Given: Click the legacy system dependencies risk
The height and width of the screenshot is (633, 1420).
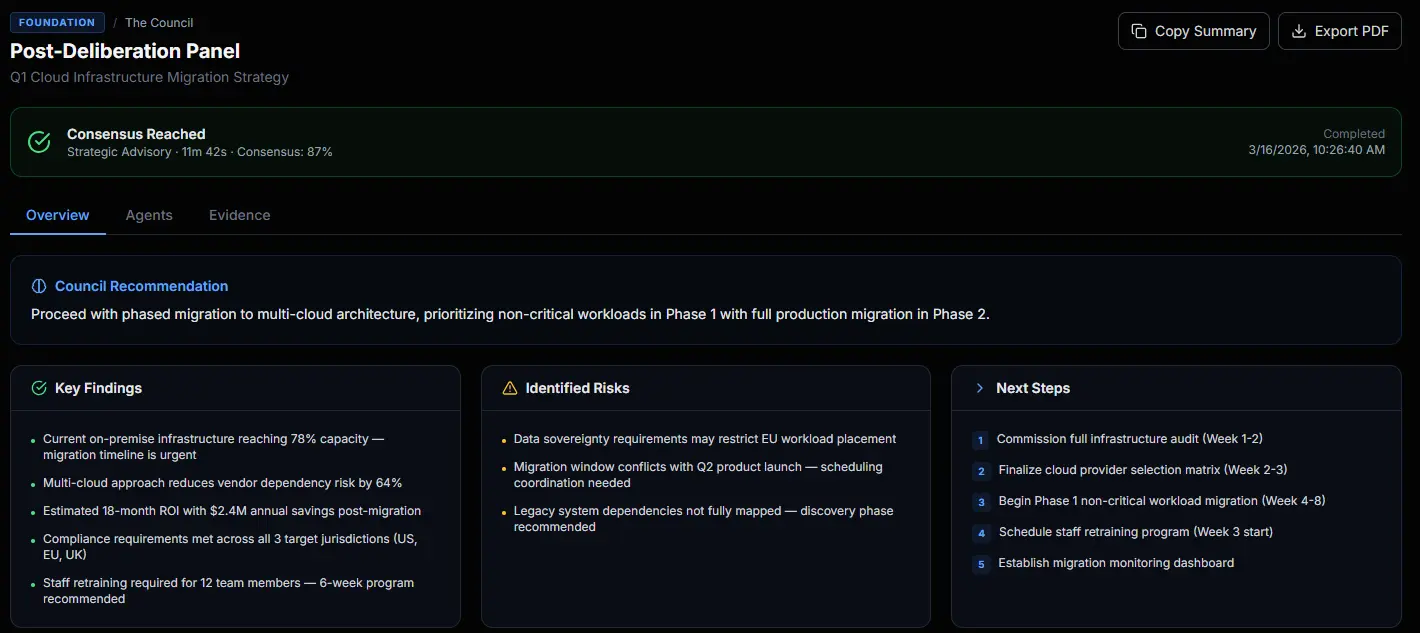Looking at the screenshot, I should click(704, 519).
